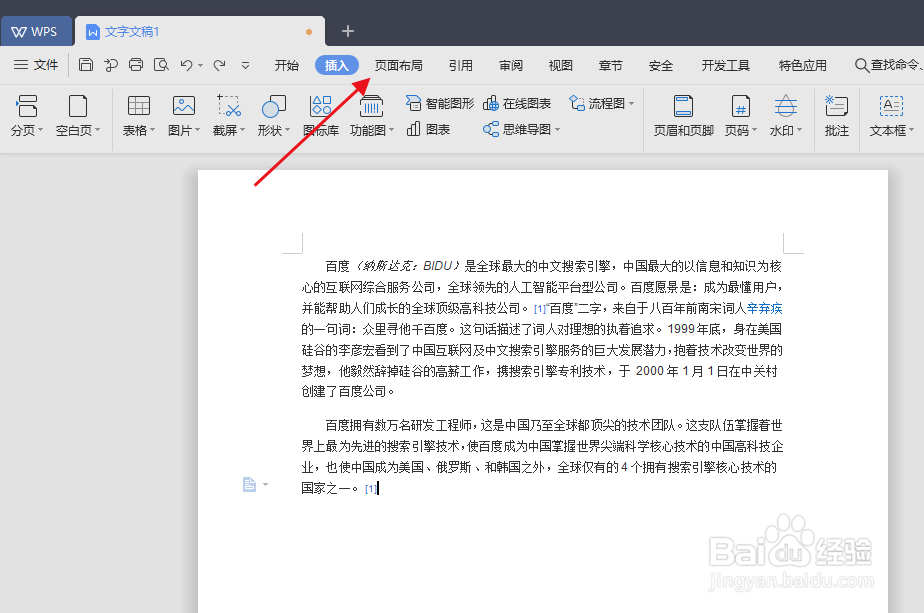Click the WPS home tab
The height and width of the screenshot is (613, 924).
[x=36, y=31]
